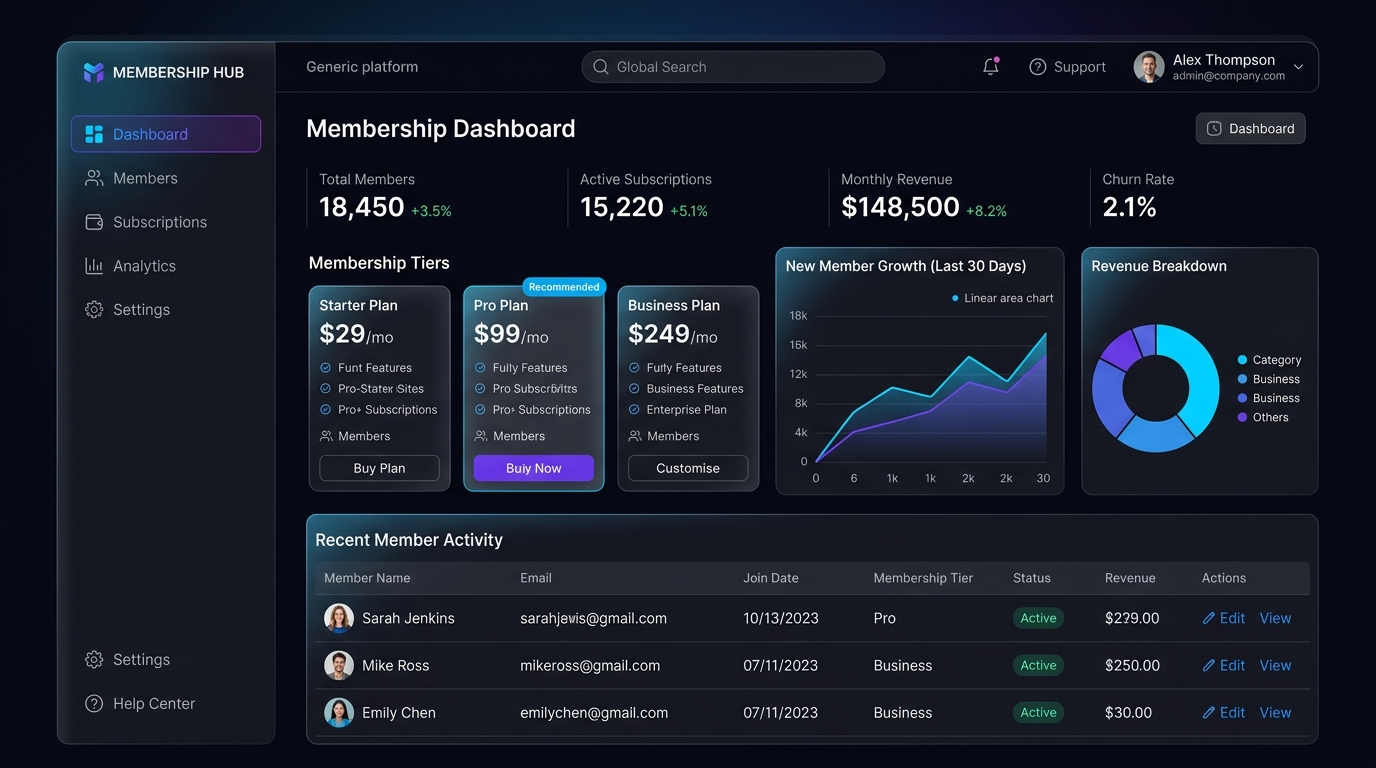Click the email mikeross@gmail.com

tap(590, 666)
